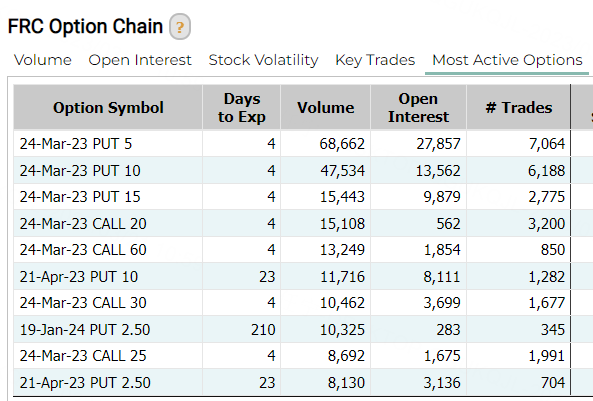Click volume value 11,716
This screenshot has width=593, height=401.
click(x=342, y=277)
